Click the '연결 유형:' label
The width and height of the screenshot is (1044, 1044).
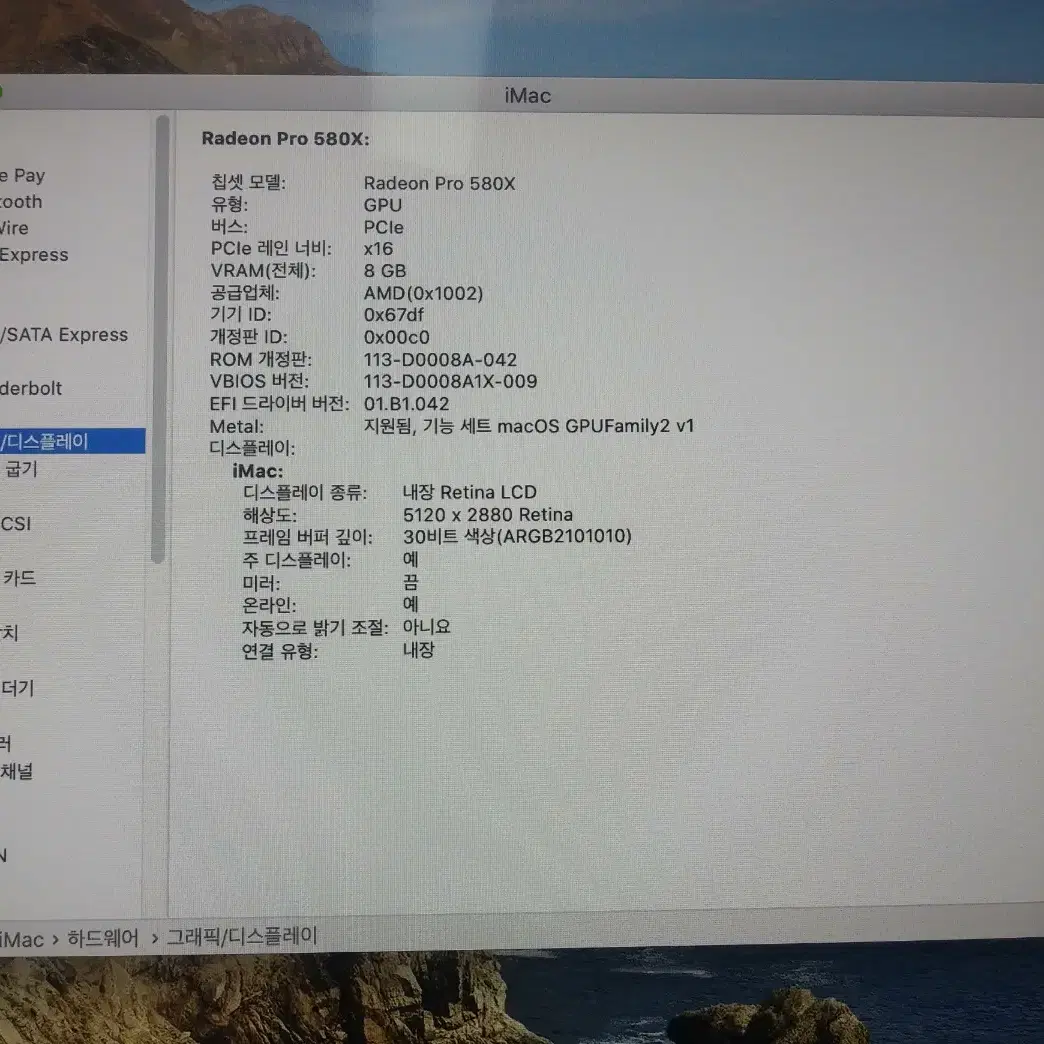tap(280, 651)
